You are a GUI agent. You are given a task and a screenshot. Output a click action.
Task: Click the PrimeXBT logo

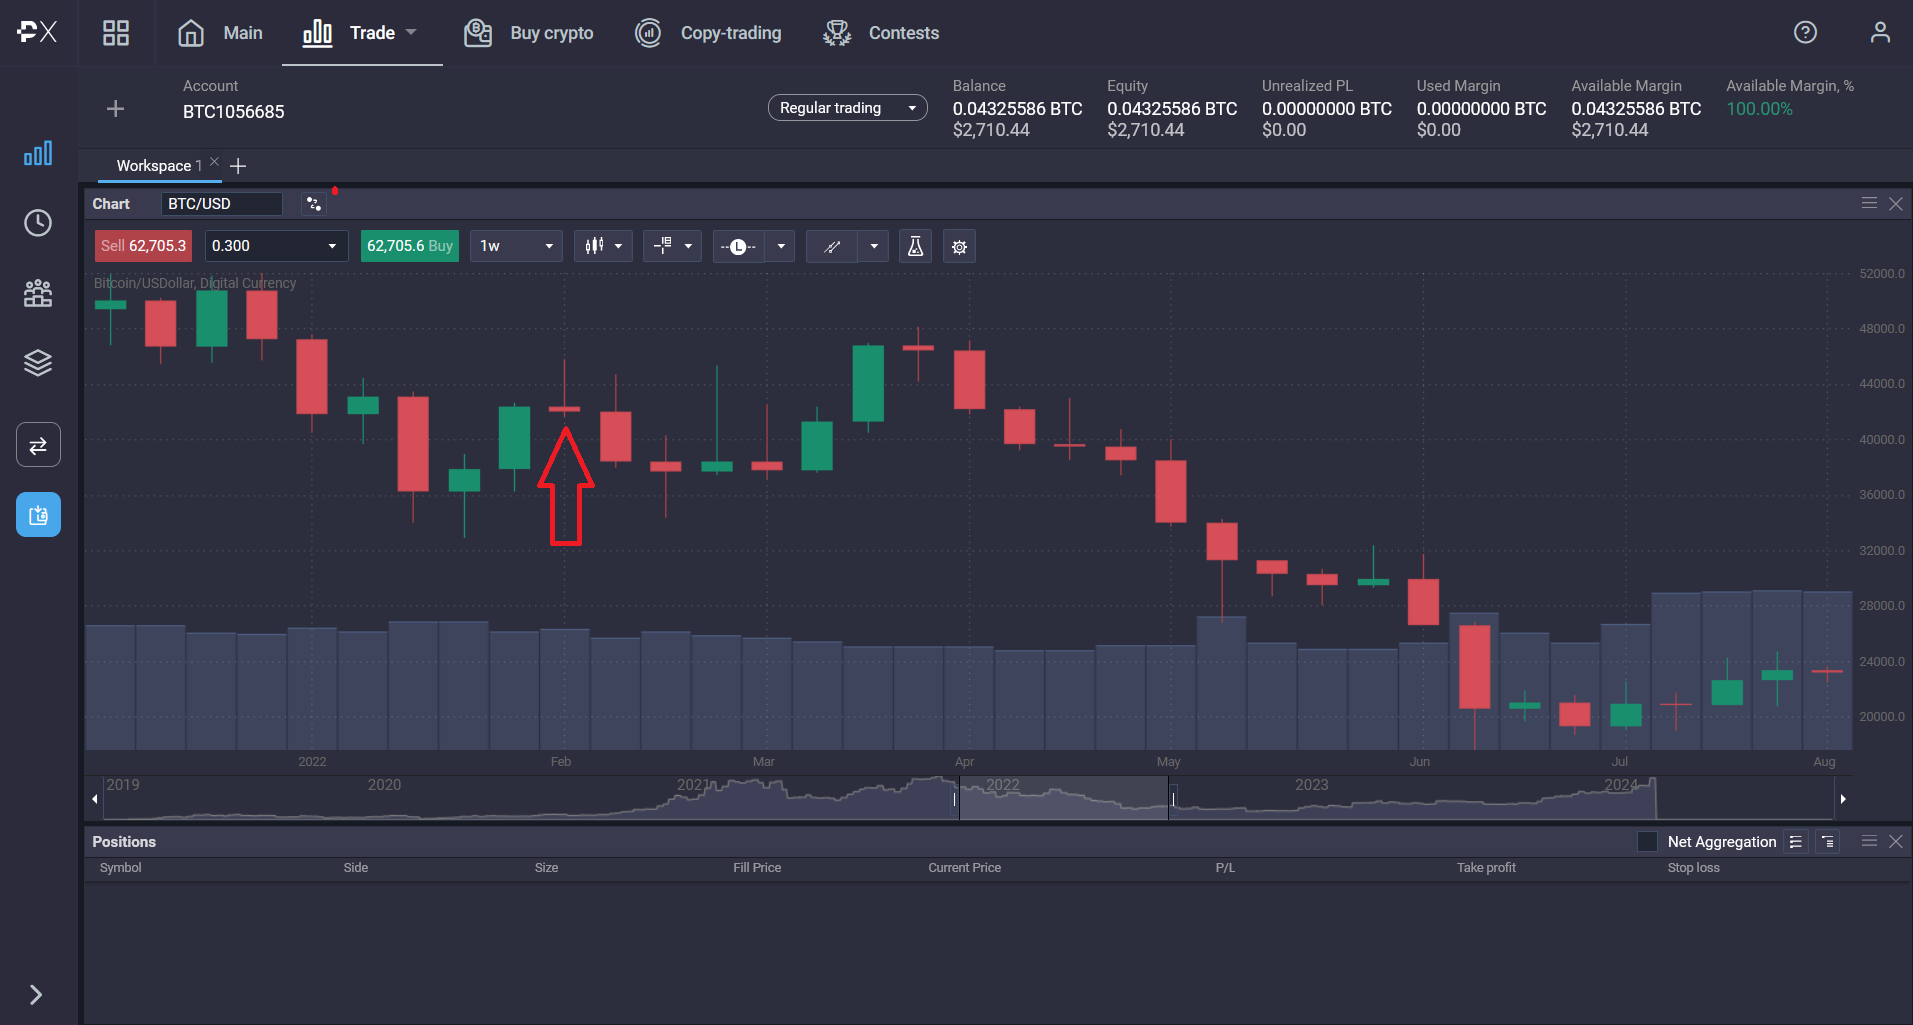[37, 32]
